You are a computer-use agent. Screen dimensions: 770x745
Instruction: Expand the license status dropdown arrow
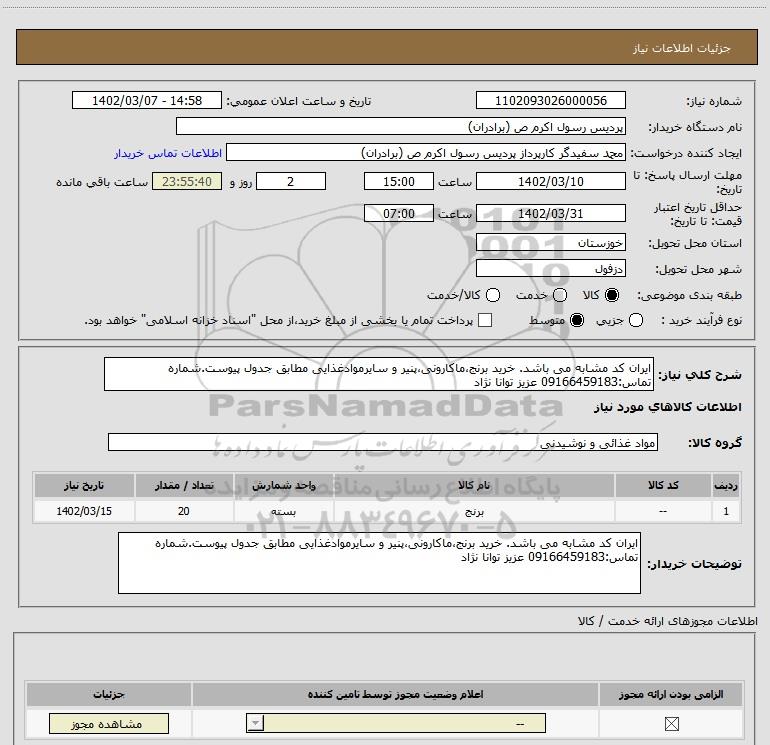255,723
